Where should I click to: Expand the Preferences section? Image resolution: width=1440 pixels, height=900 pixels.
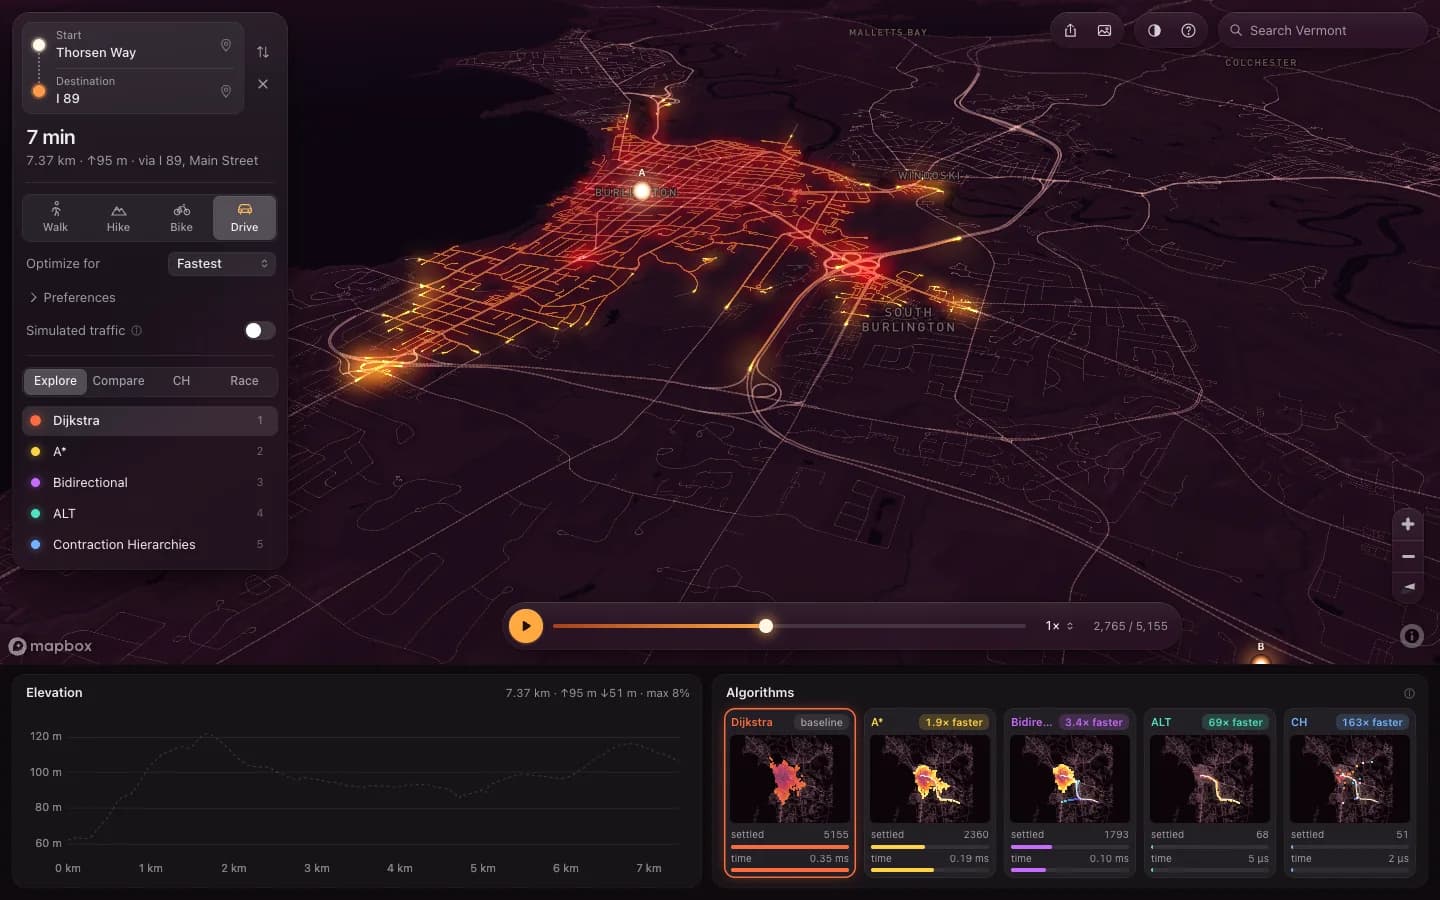(x=72, y=297)
